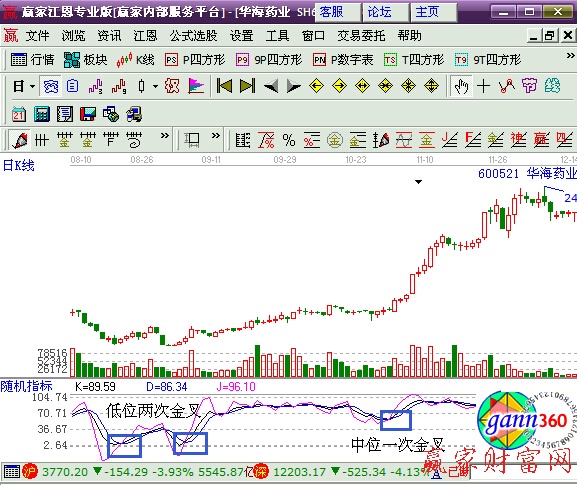Expand overflow chevron after 9T四方形

click(570, 56)
